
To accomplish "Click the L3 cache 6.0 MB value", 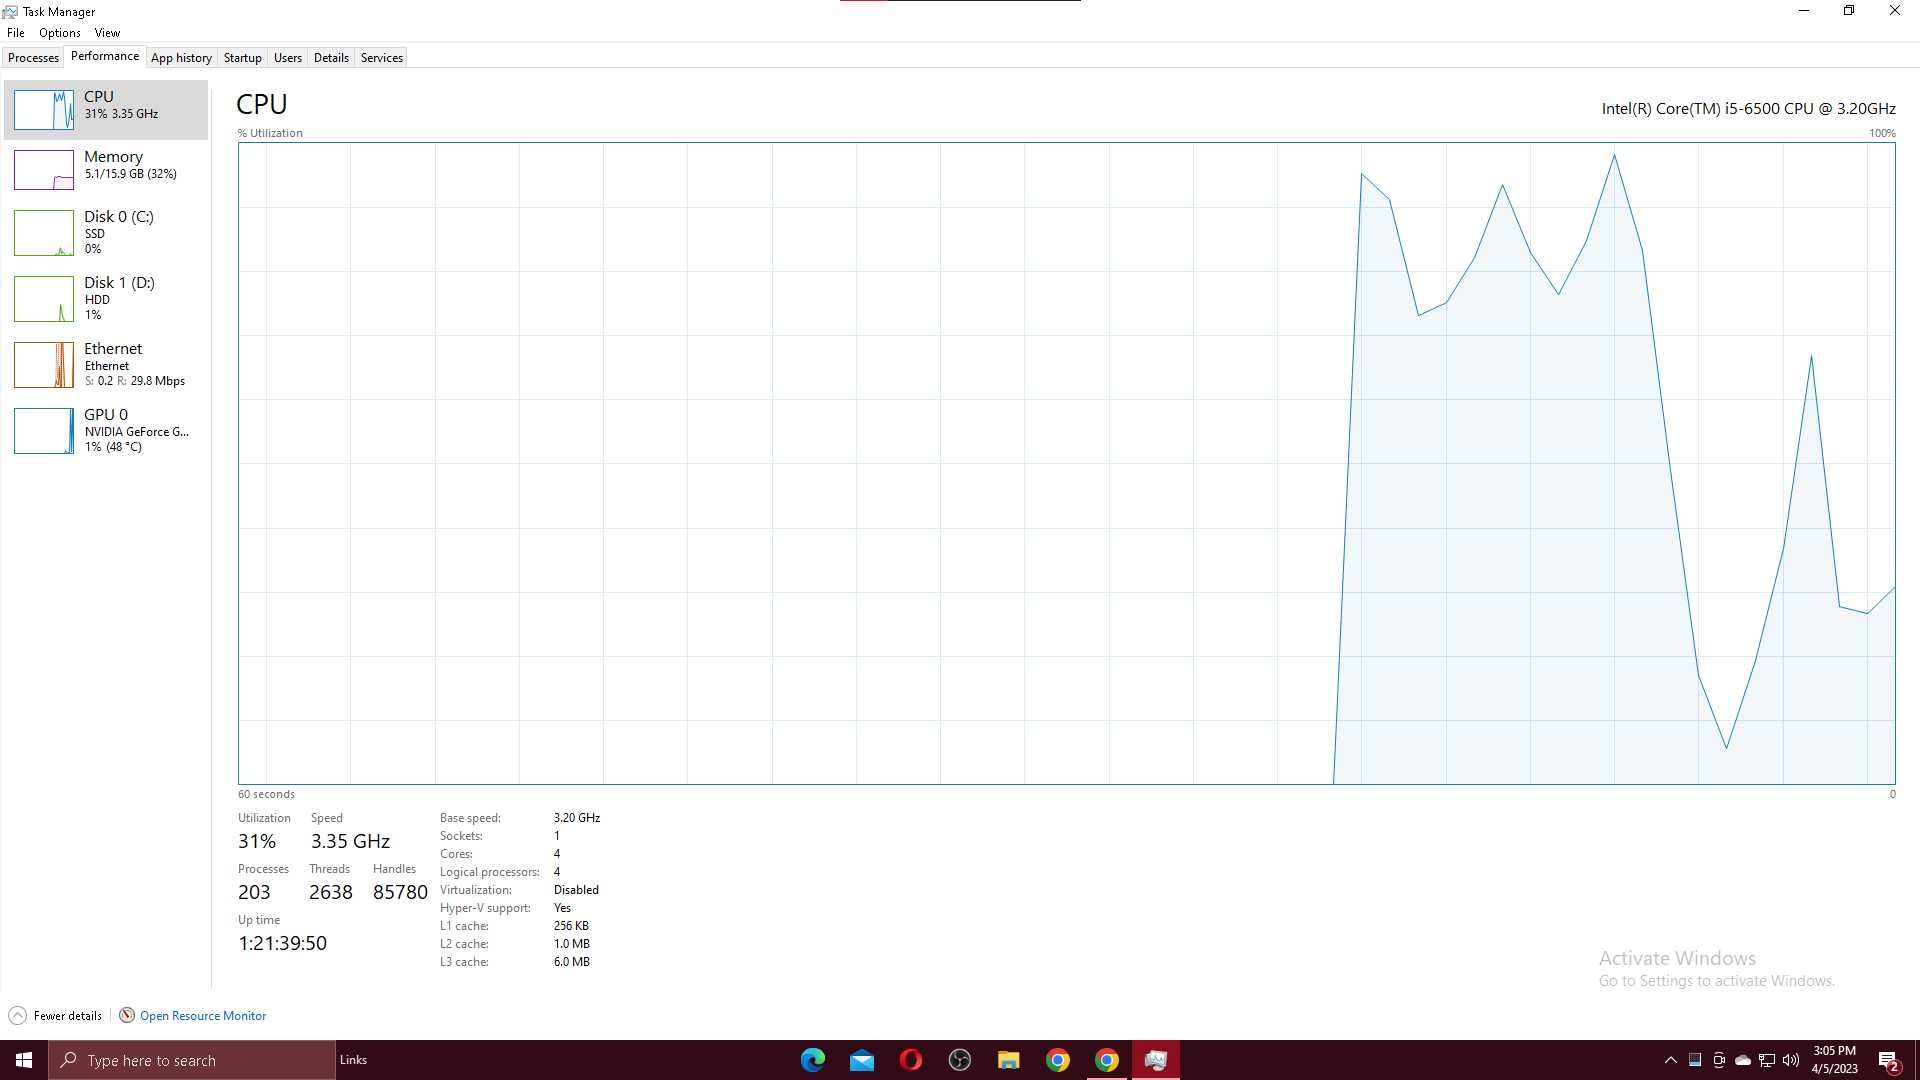I will 572,962.
